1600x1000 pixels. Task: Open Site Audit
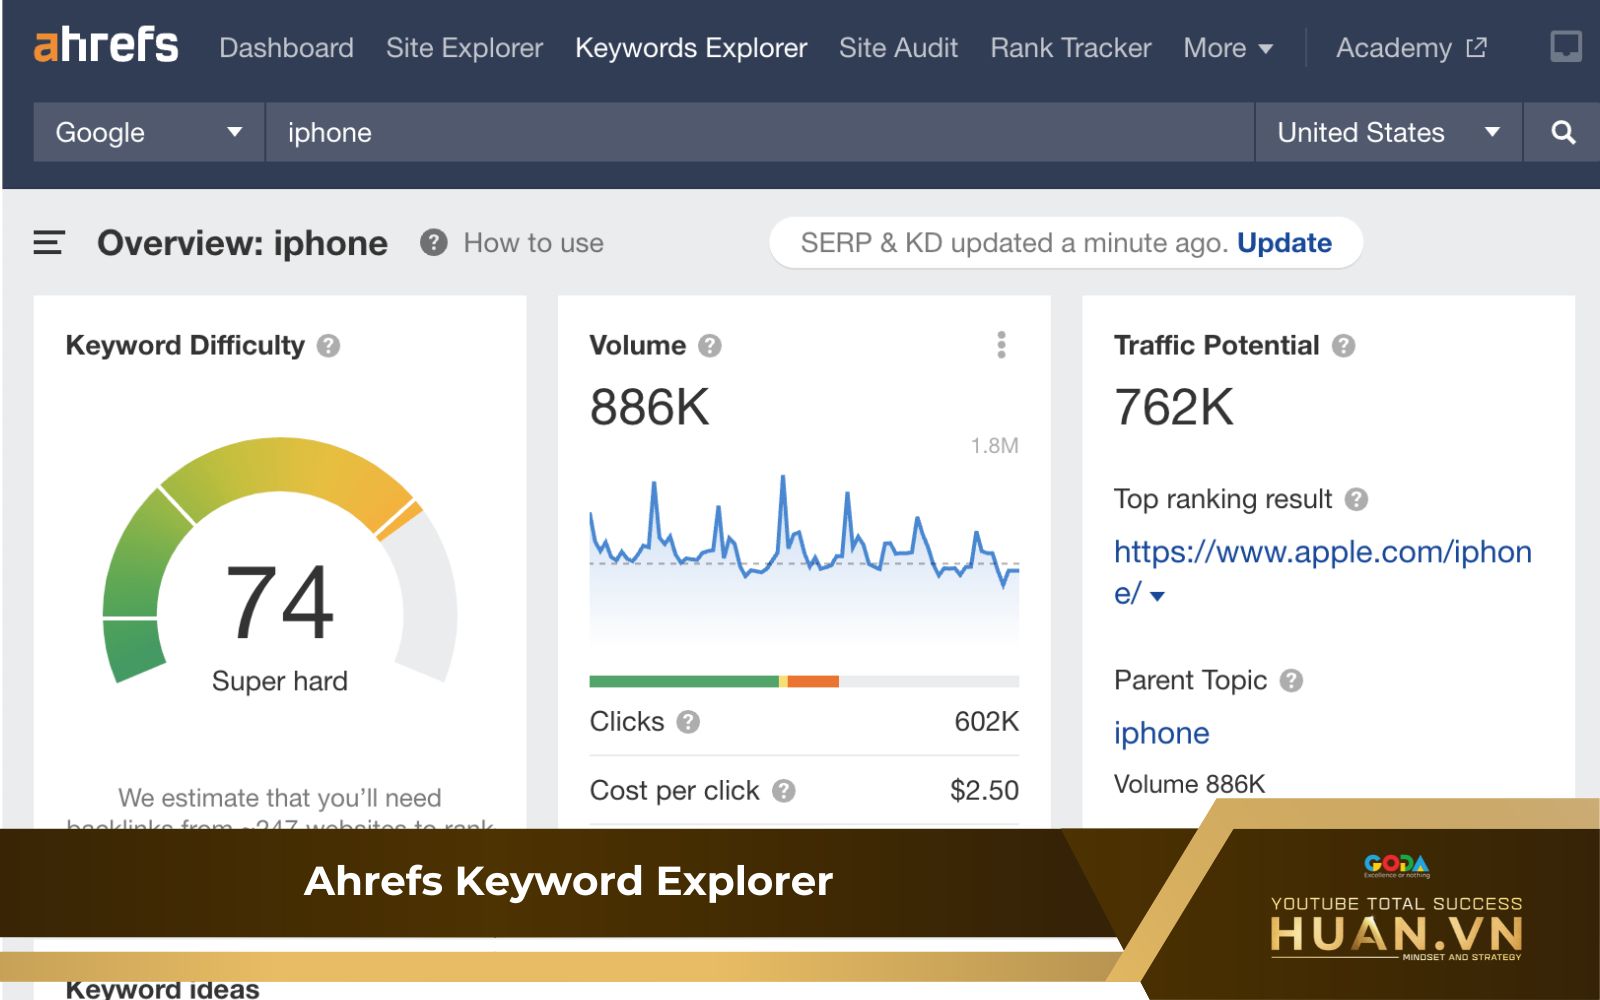(898, 48)
